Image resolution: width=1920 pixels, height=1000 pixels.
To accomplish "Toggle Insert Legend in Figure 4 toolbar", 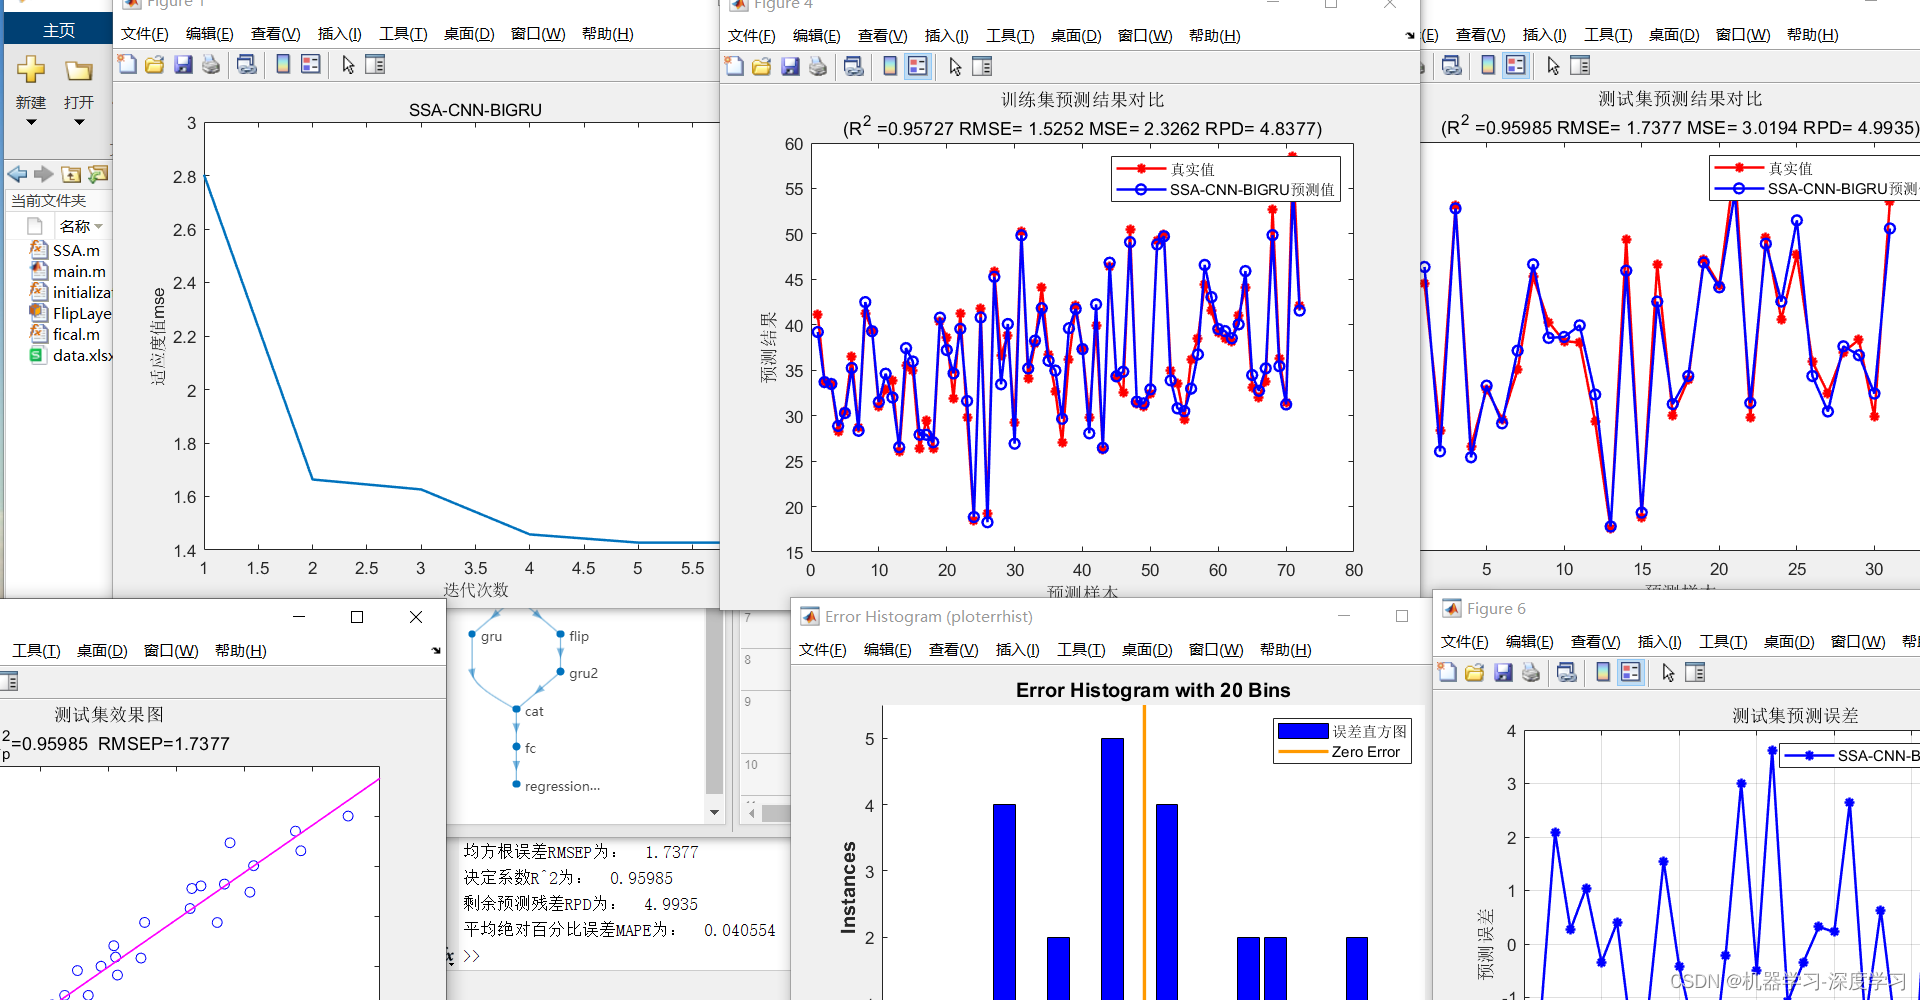I will coord(918,67).
